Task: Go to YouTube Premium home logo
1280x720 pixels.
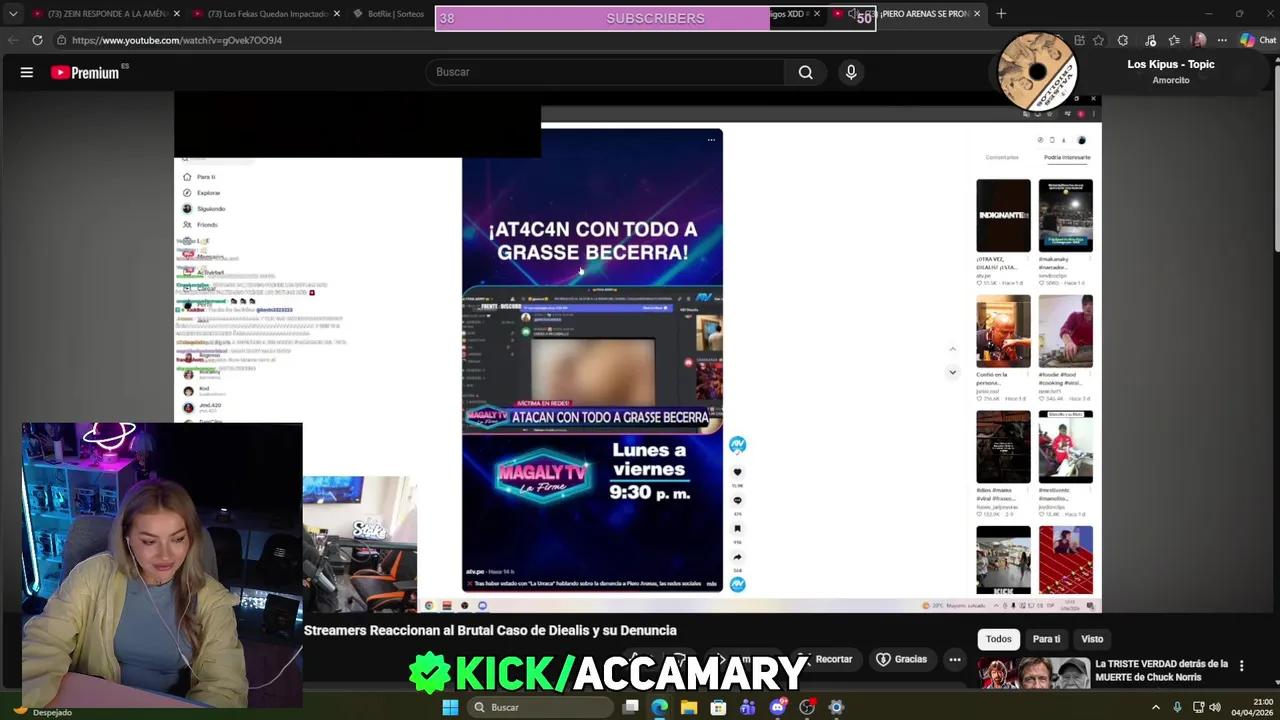Action: (85, 72)
